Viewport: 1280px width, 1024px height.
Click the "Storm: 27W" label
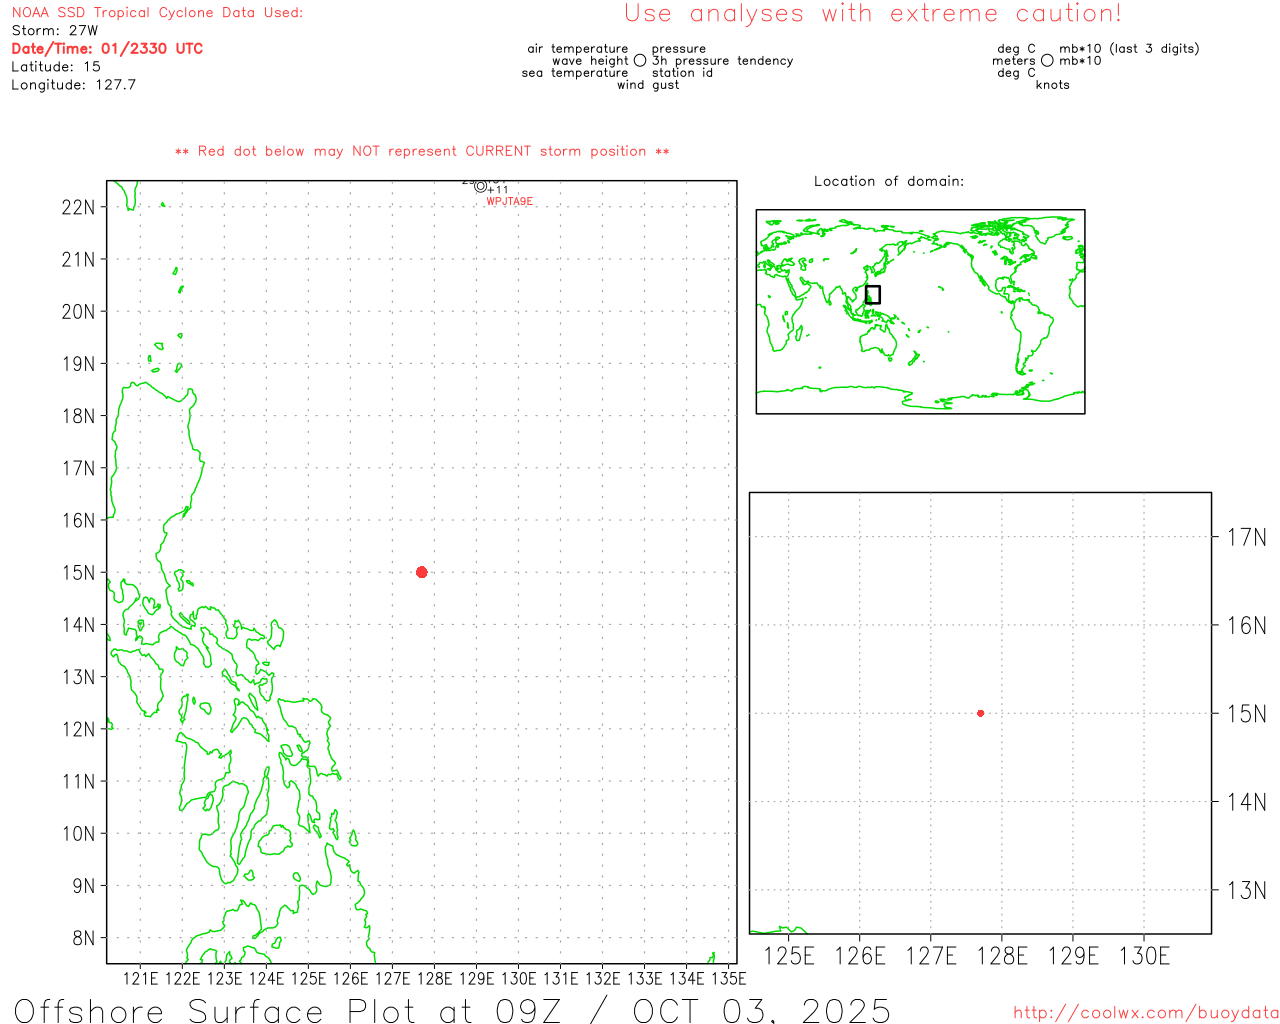[x=55, y=31]
